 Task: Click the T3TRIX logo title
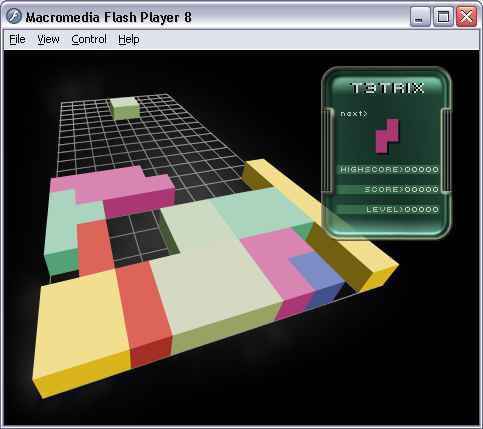[x=388, y=88]
